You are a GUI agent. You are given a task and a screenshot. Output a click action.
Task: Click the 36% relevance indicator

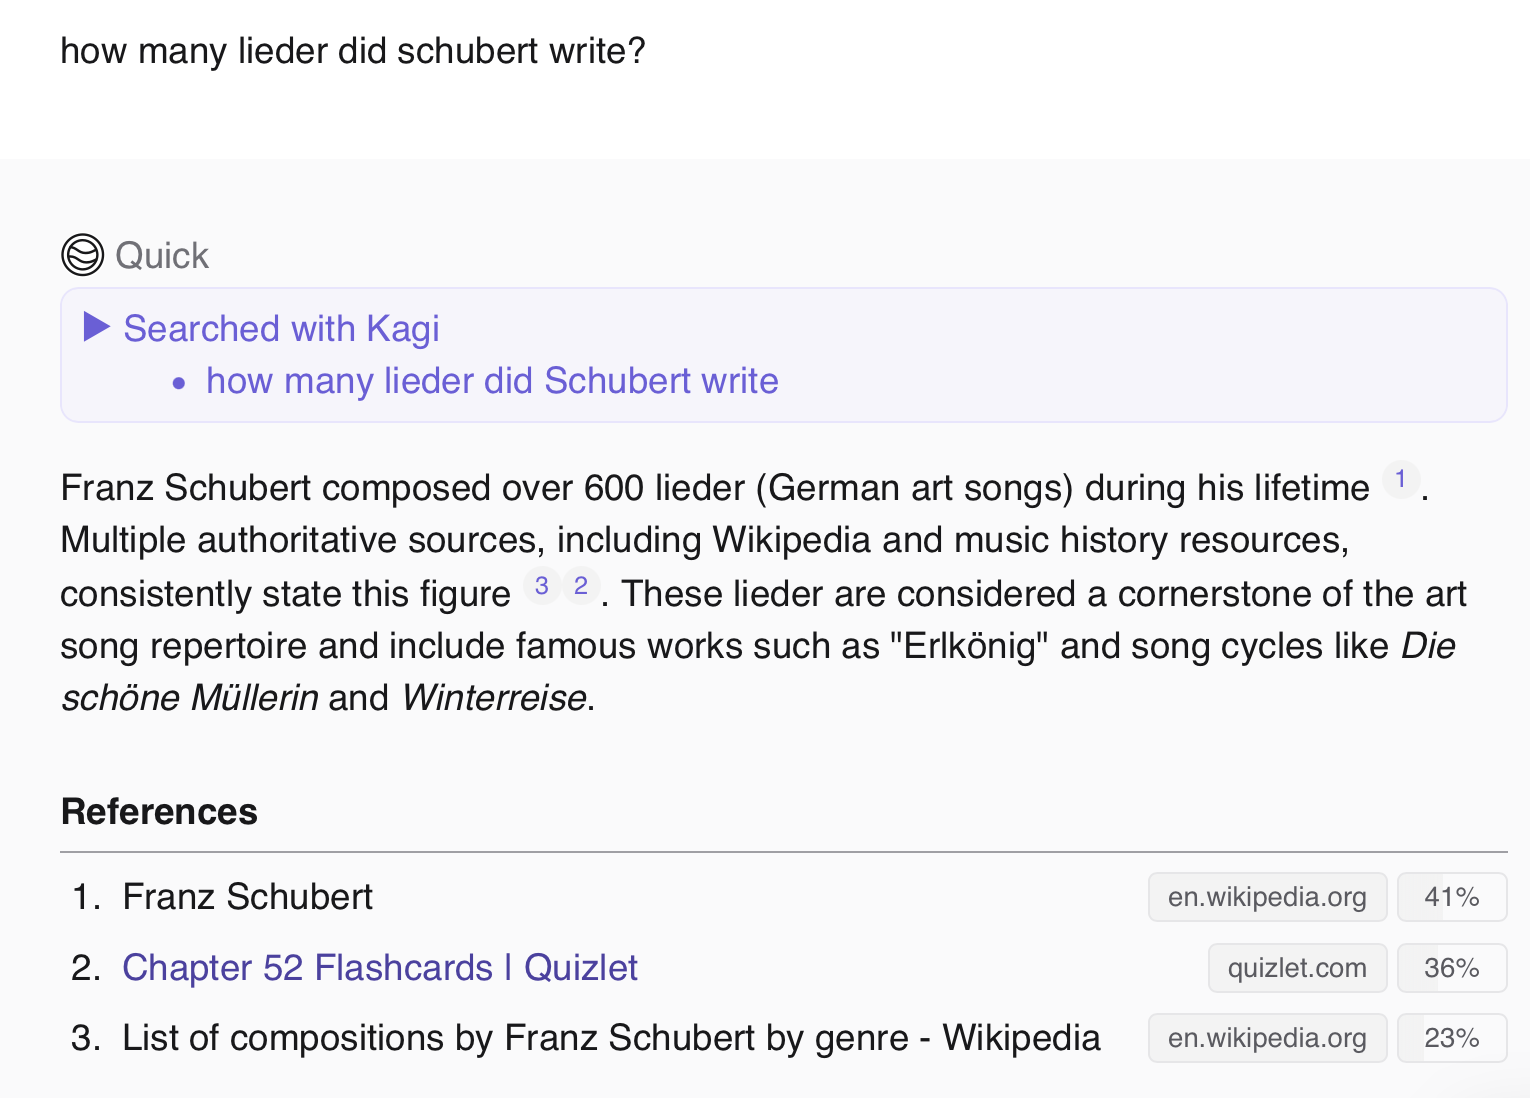click(x=1451, y=968)
